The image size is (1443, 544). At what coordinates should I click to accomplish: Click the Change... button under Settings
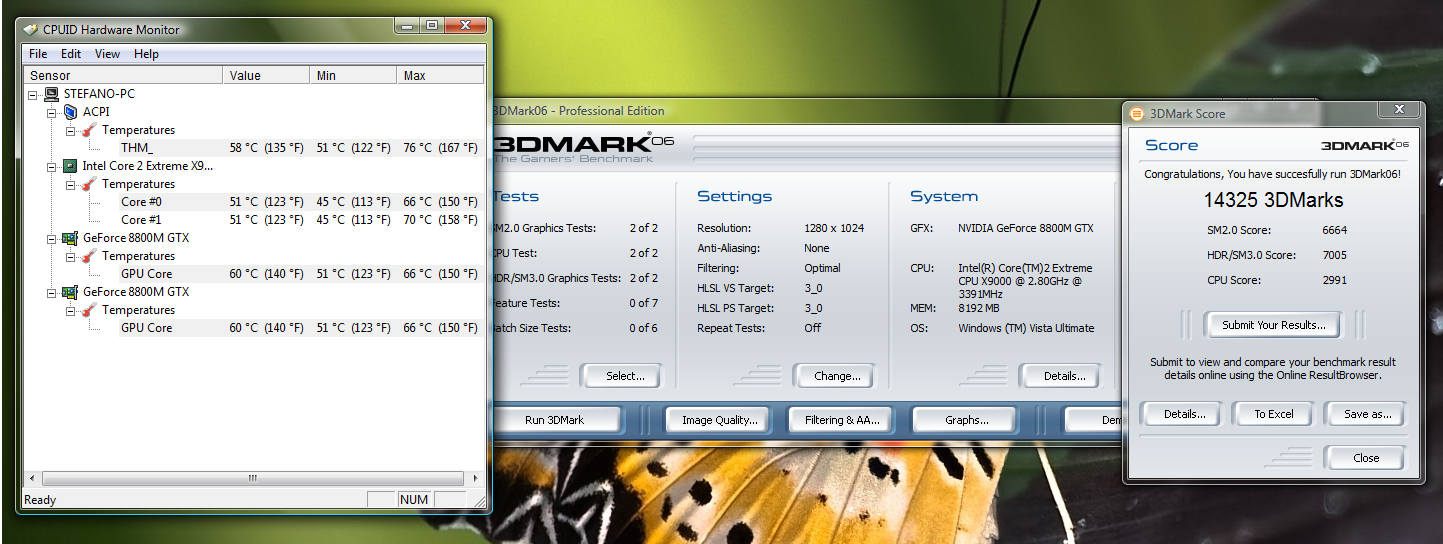836,376
